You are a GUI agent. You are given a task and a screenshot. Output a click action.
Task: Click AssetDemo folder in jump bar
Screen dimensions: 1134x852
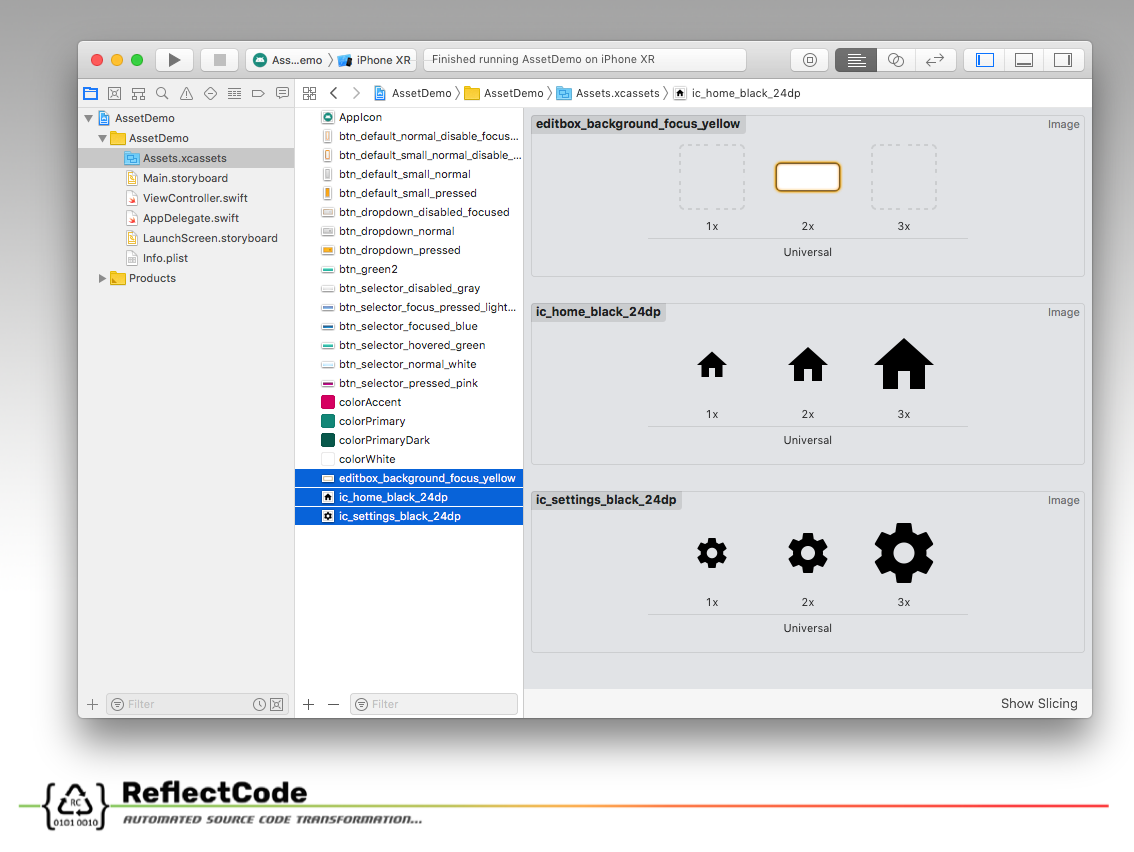click(x=504, y=93)
